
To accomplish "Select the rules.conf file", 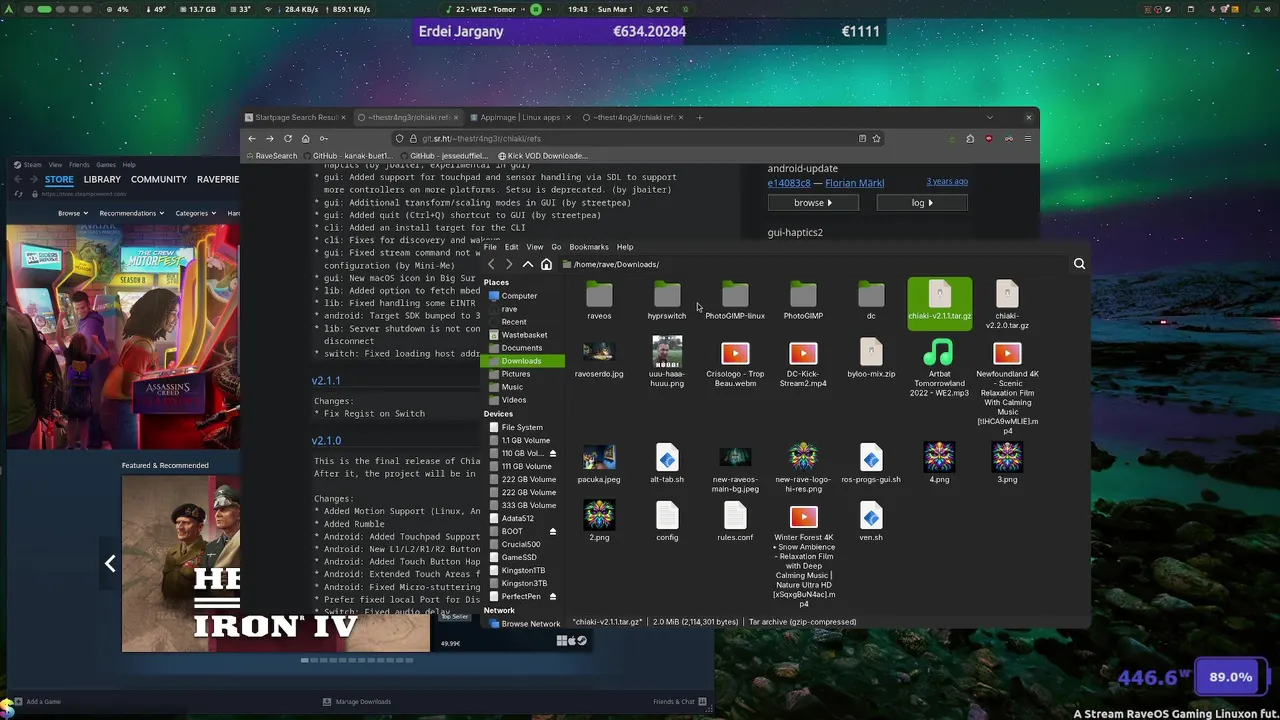I will (x=735, y=522).
